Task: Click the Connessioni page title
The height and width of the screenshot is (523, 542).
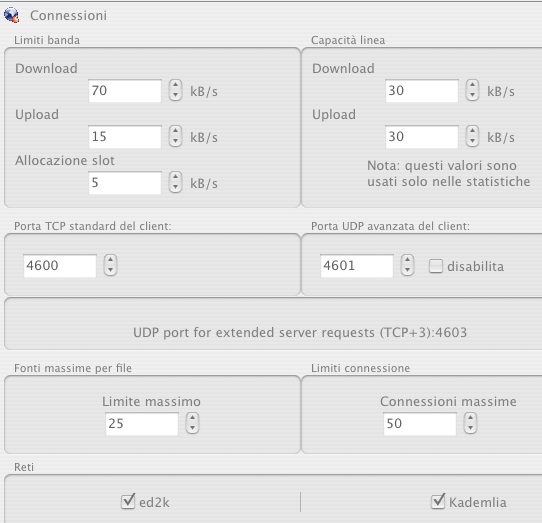Action: coord(68,16)
